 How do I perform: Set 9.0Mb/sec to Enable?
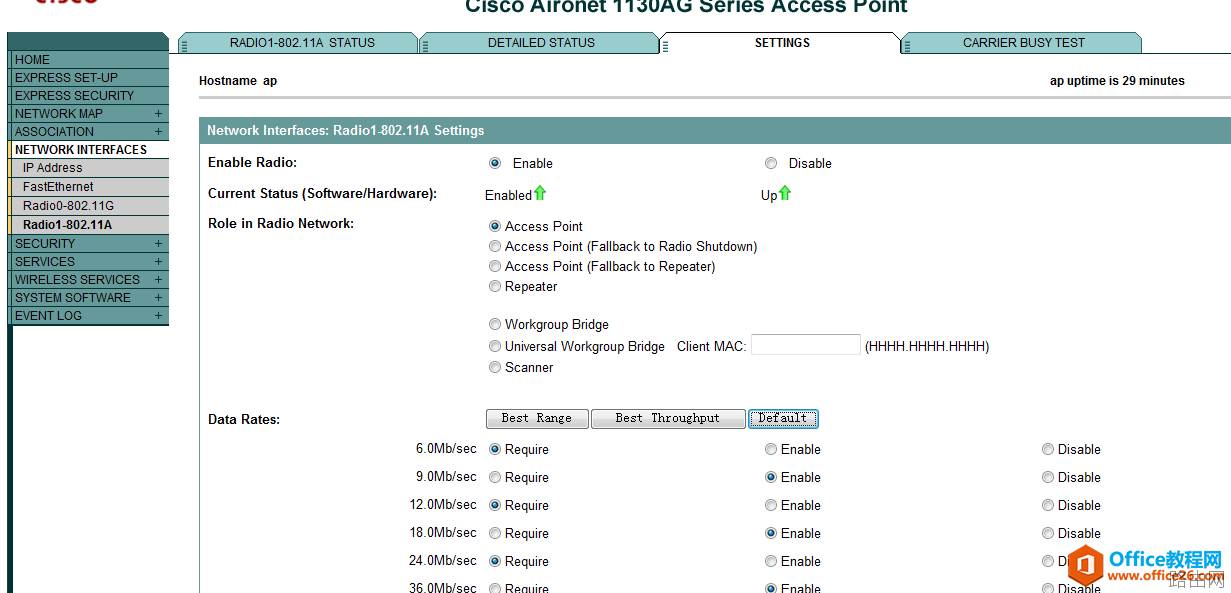tap(771, 477)
